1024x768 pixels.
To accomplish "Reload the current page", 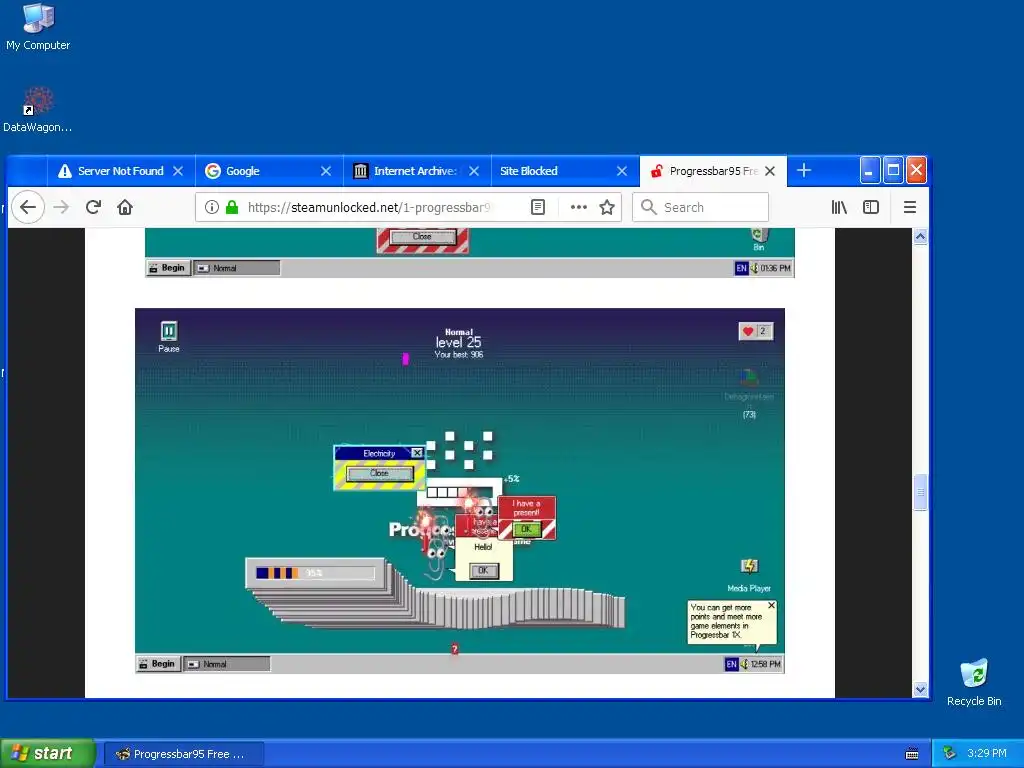I will tap(93, 207).
